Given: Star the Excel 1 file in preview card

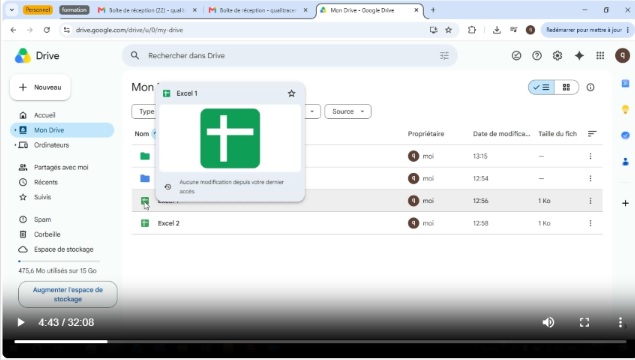Looking at the screenshot, I should [x=291, y=94].
